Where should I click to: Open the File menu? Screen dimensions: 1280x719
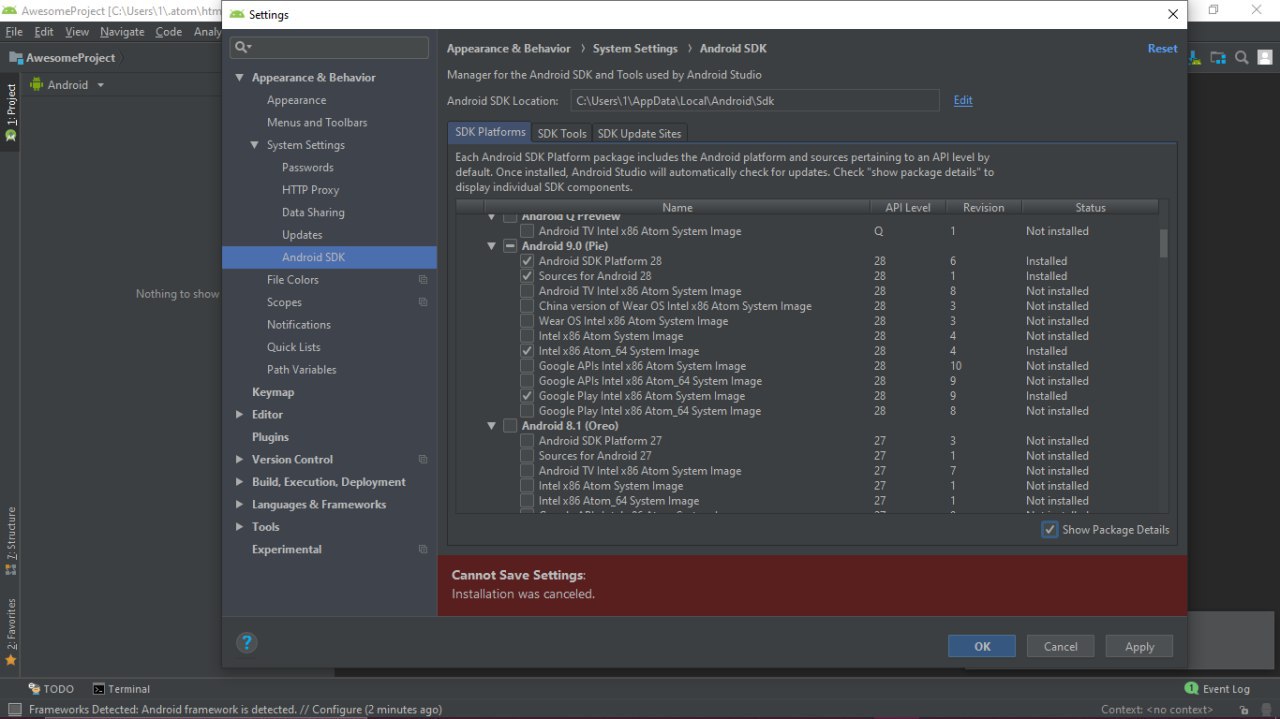point(13,32)
